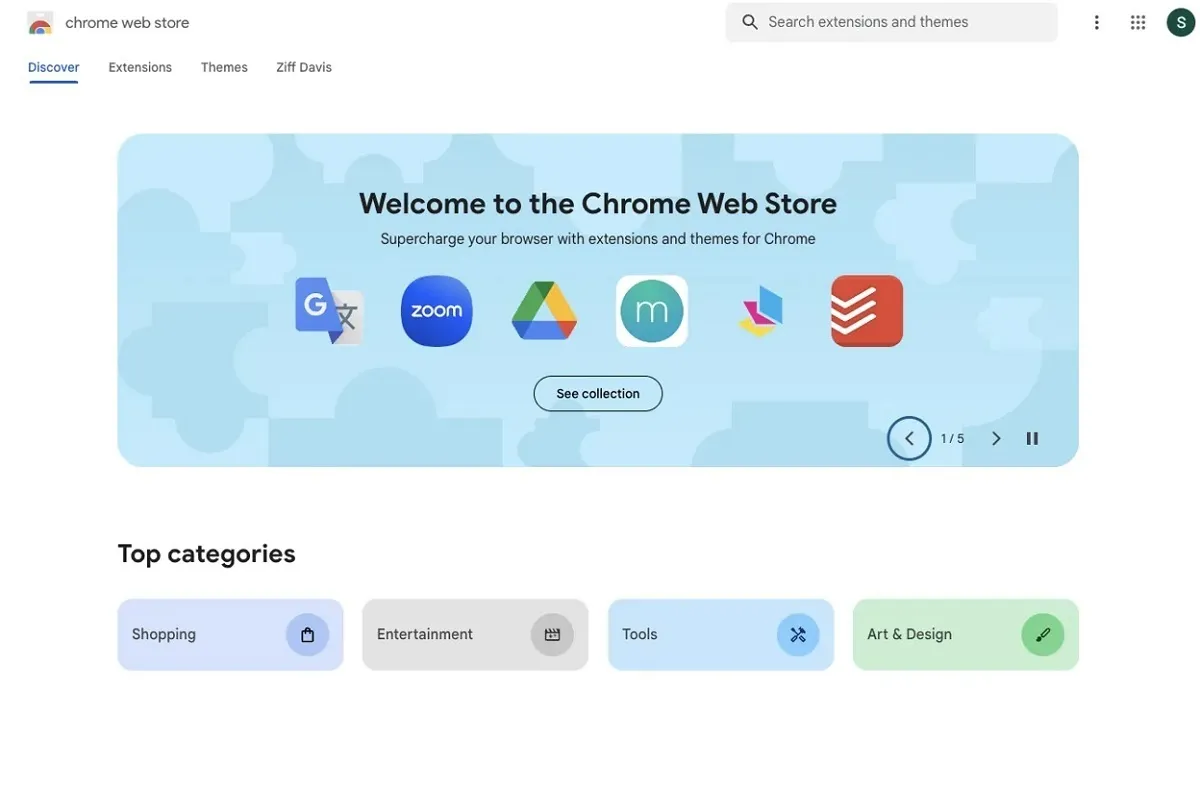Open the Todoist red icon
This screenshot has width=1200, height=811.
click(x=867, y=311)
